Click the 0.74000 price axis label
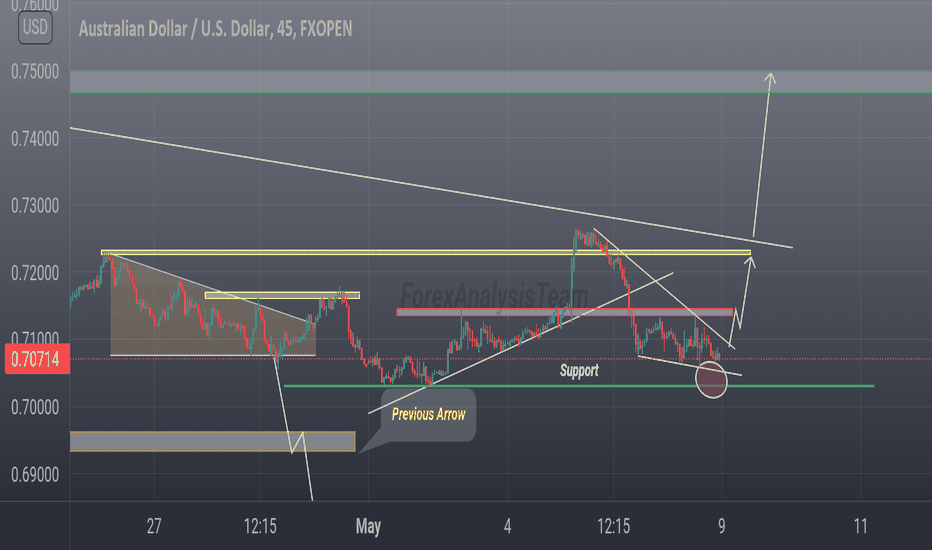Image resolution: width=932 pixels, height=550 pixels. 35,139
